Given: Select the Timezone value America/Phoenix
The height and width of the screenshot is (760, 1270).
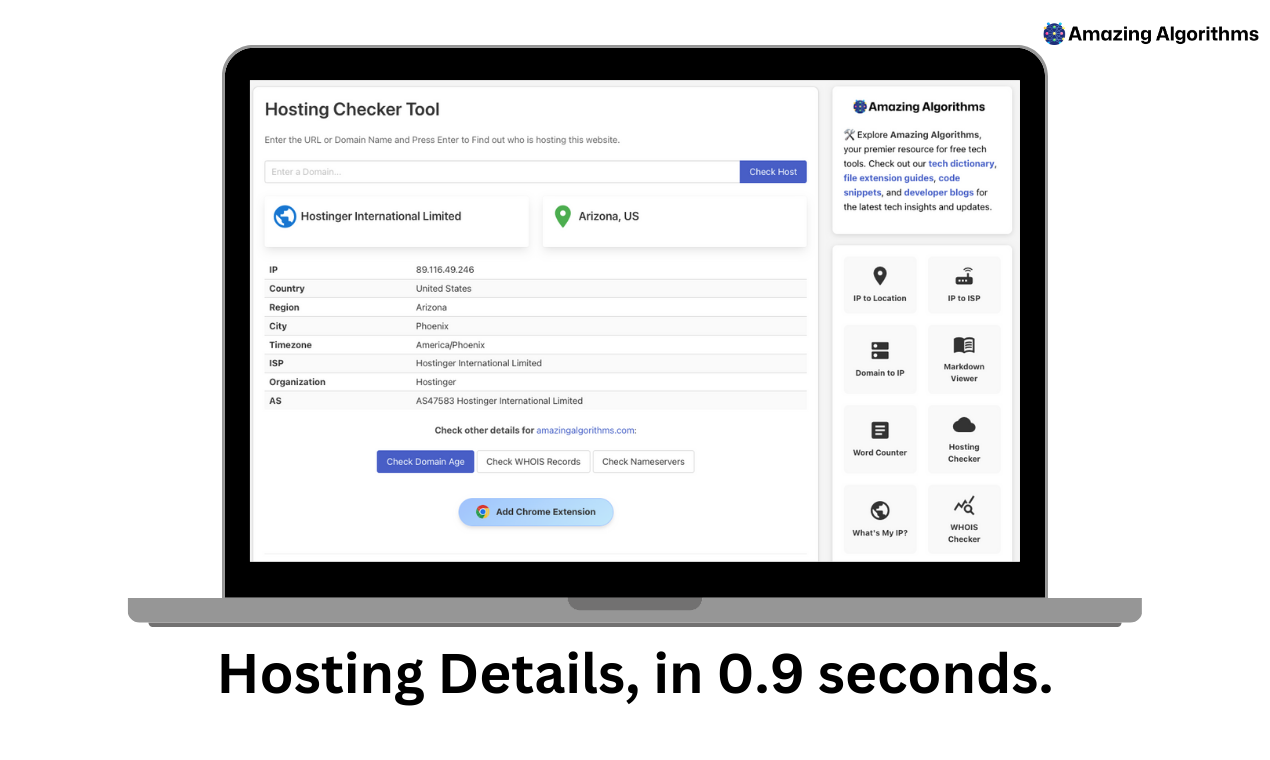Looking at the screenshot, I should click(x=450, y=345).
